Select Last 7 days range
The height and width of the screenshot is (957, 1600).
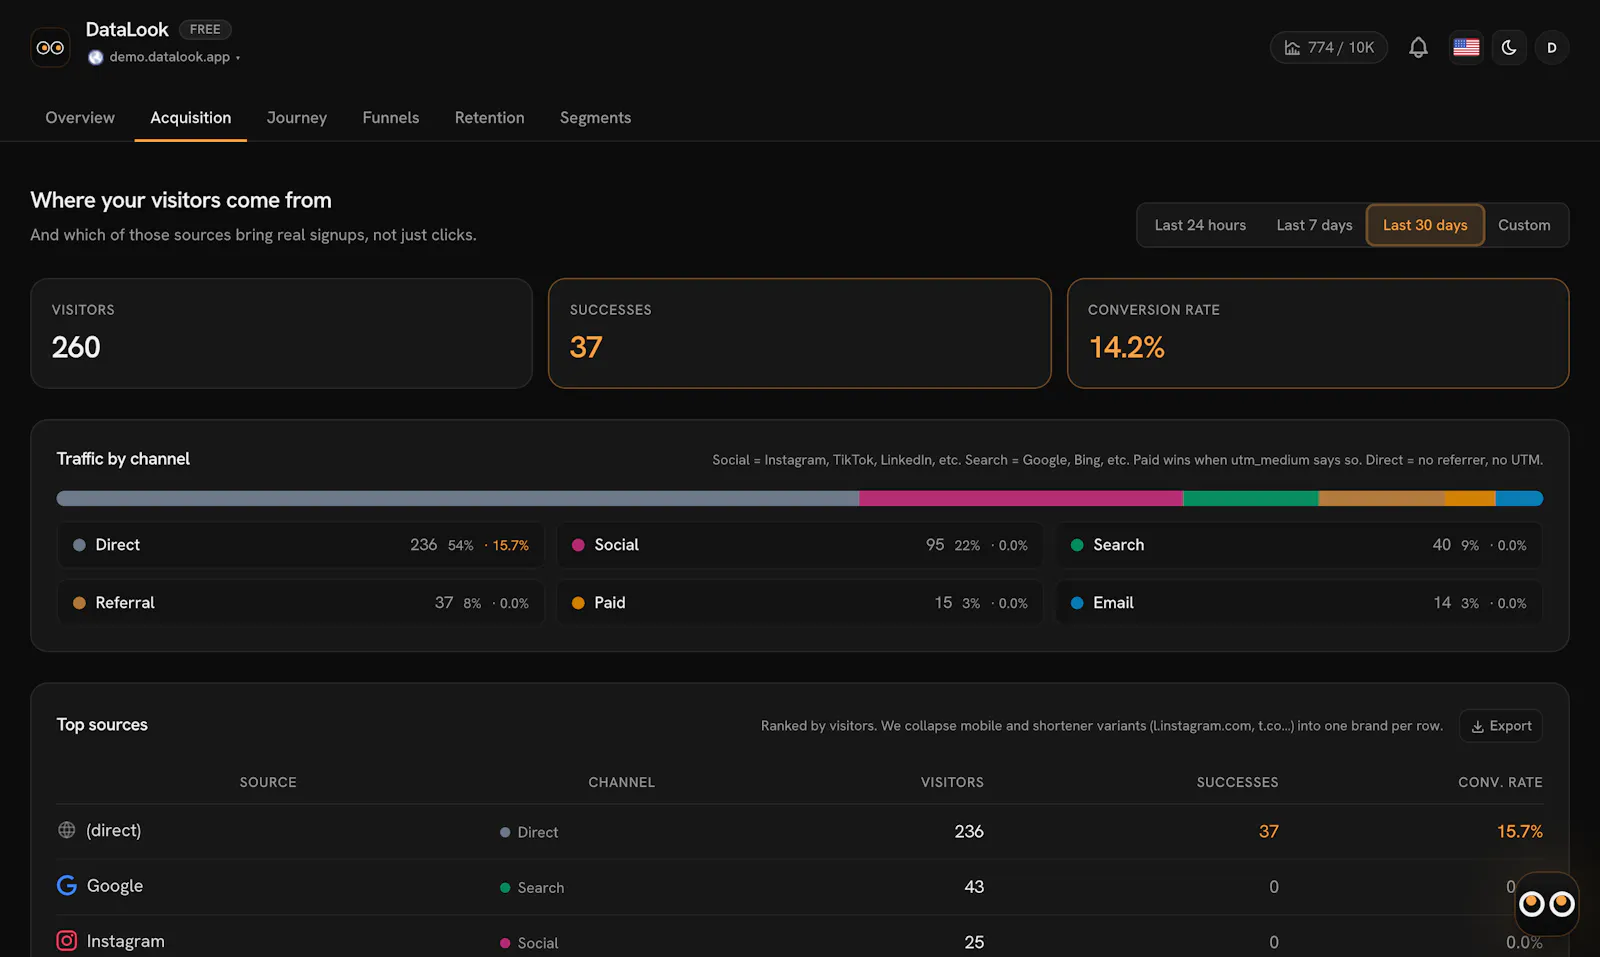click(x=1314, y=225)
